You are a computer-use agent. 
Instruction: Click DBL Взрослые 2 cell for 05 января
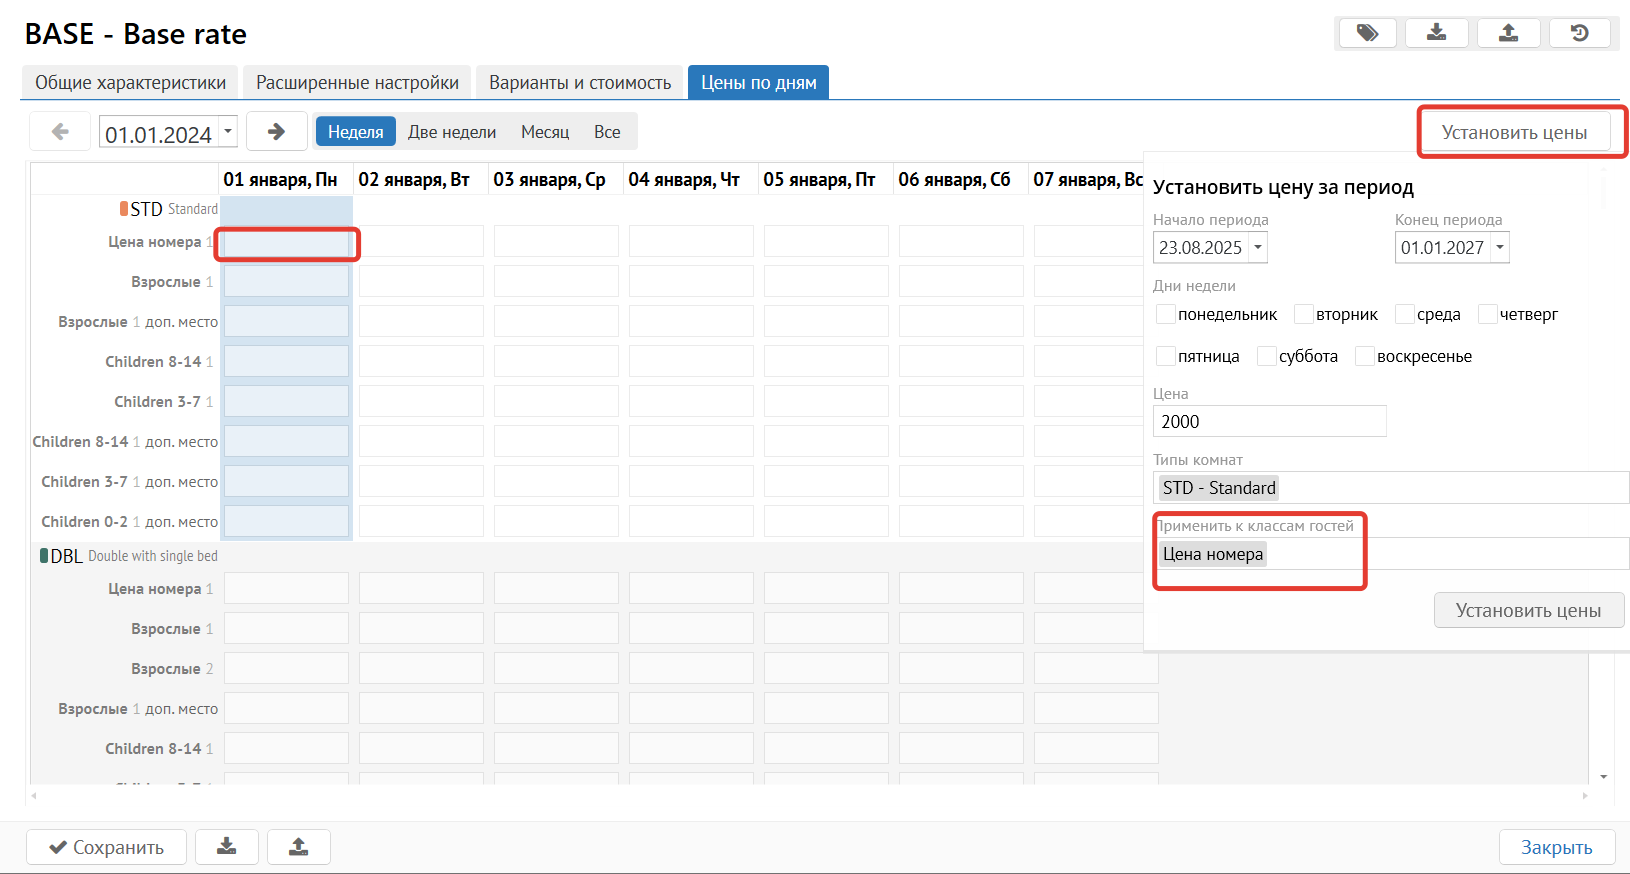click(826, 668)
